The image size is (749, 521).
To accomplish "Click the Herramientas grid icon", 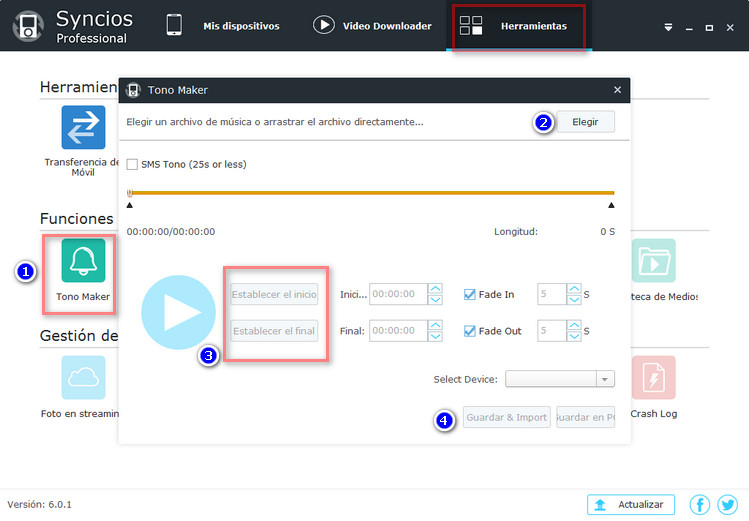I will (471, 25).
